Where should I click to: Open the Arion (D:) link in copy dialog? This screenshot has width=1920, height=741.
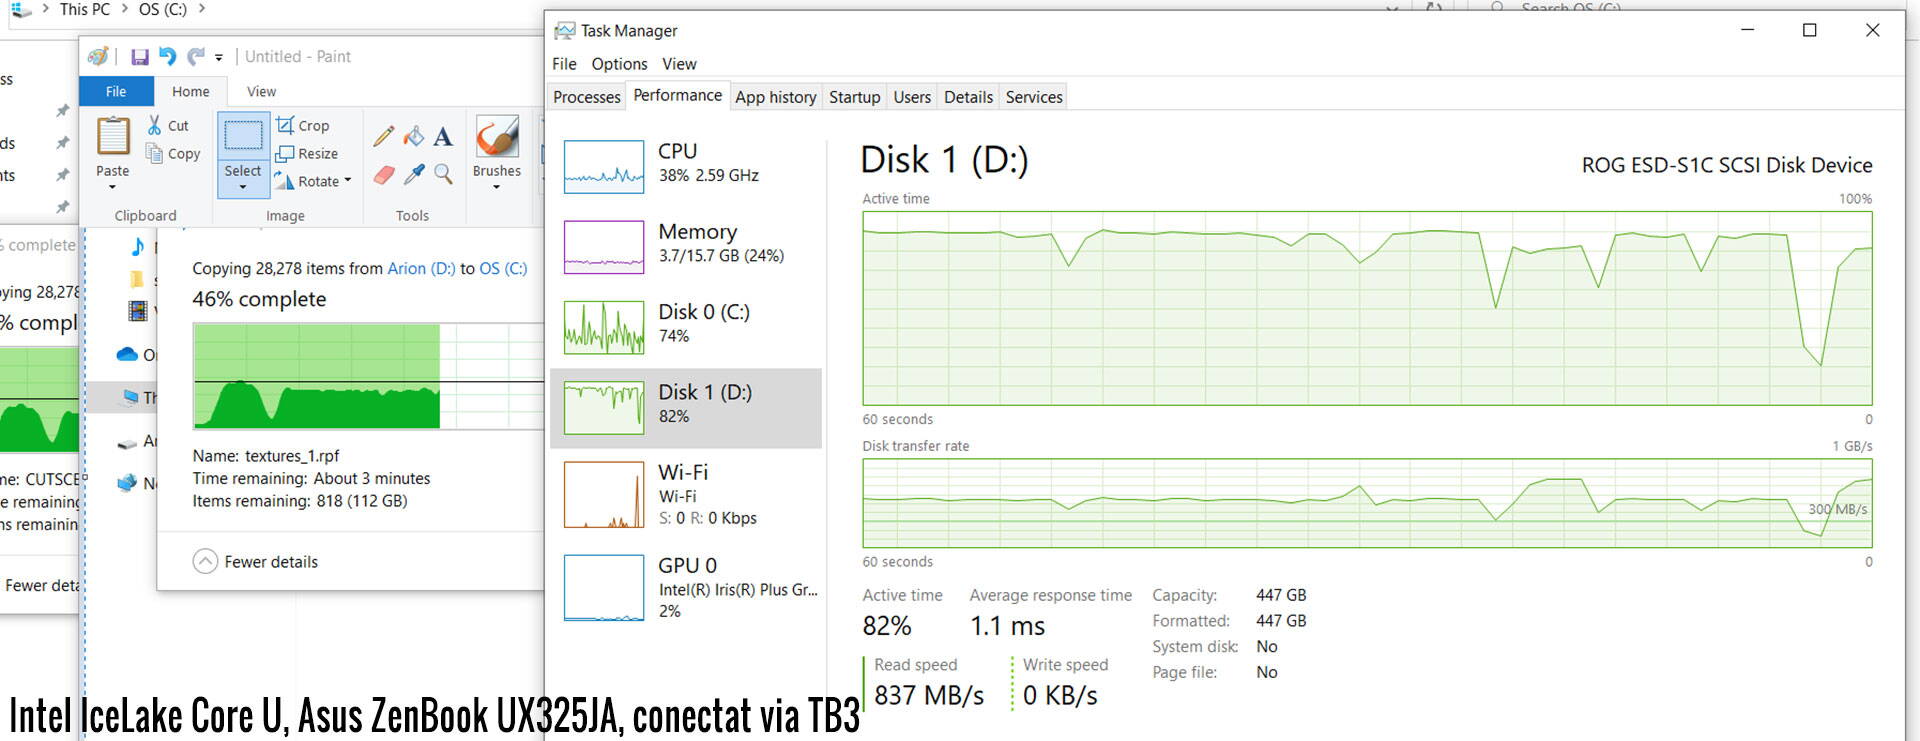click(421, 268)
